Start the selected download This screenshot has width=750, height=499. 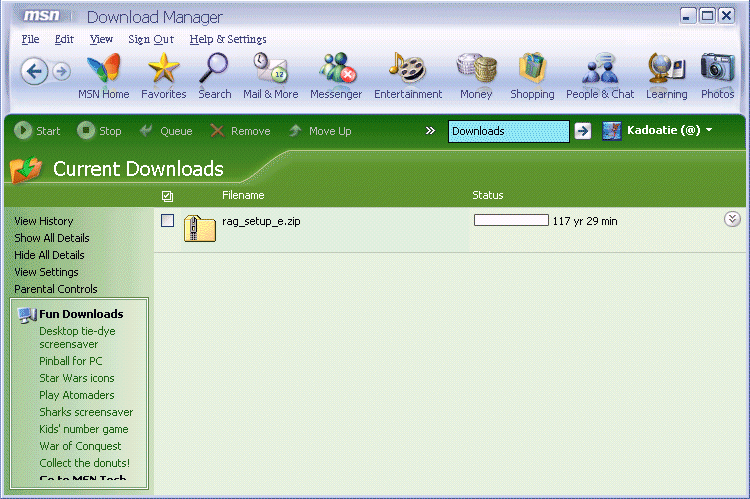(x=37, y=131)
